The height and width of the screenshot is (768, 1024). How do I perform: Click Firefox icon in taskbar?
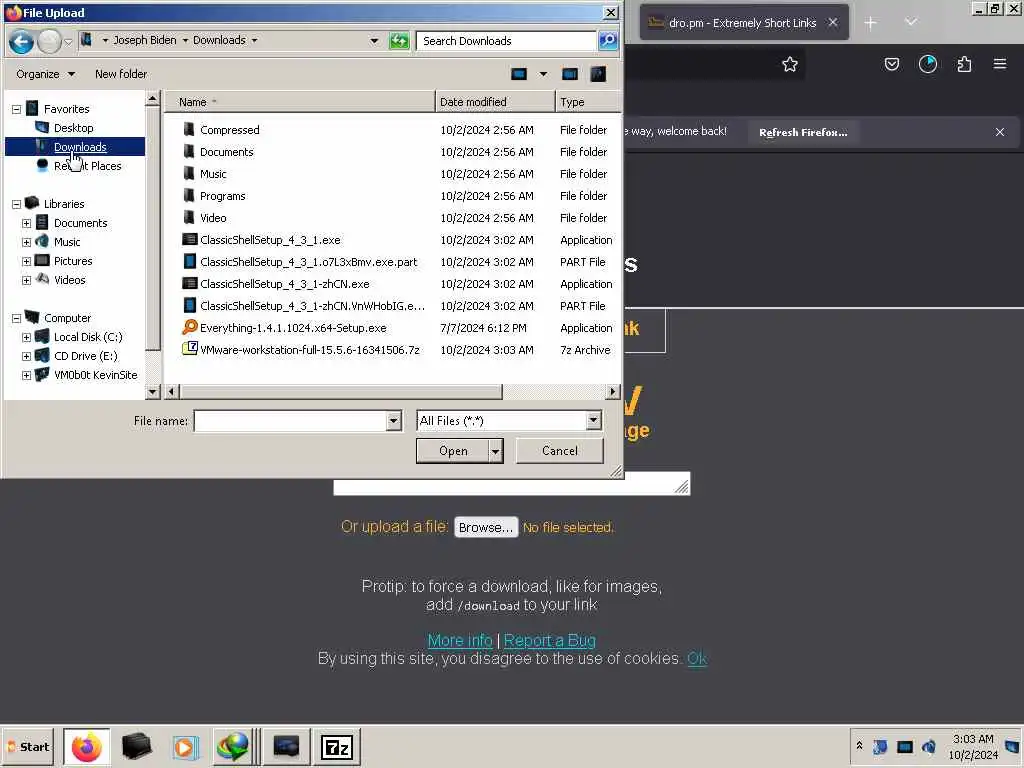click(x=87, y=746)
